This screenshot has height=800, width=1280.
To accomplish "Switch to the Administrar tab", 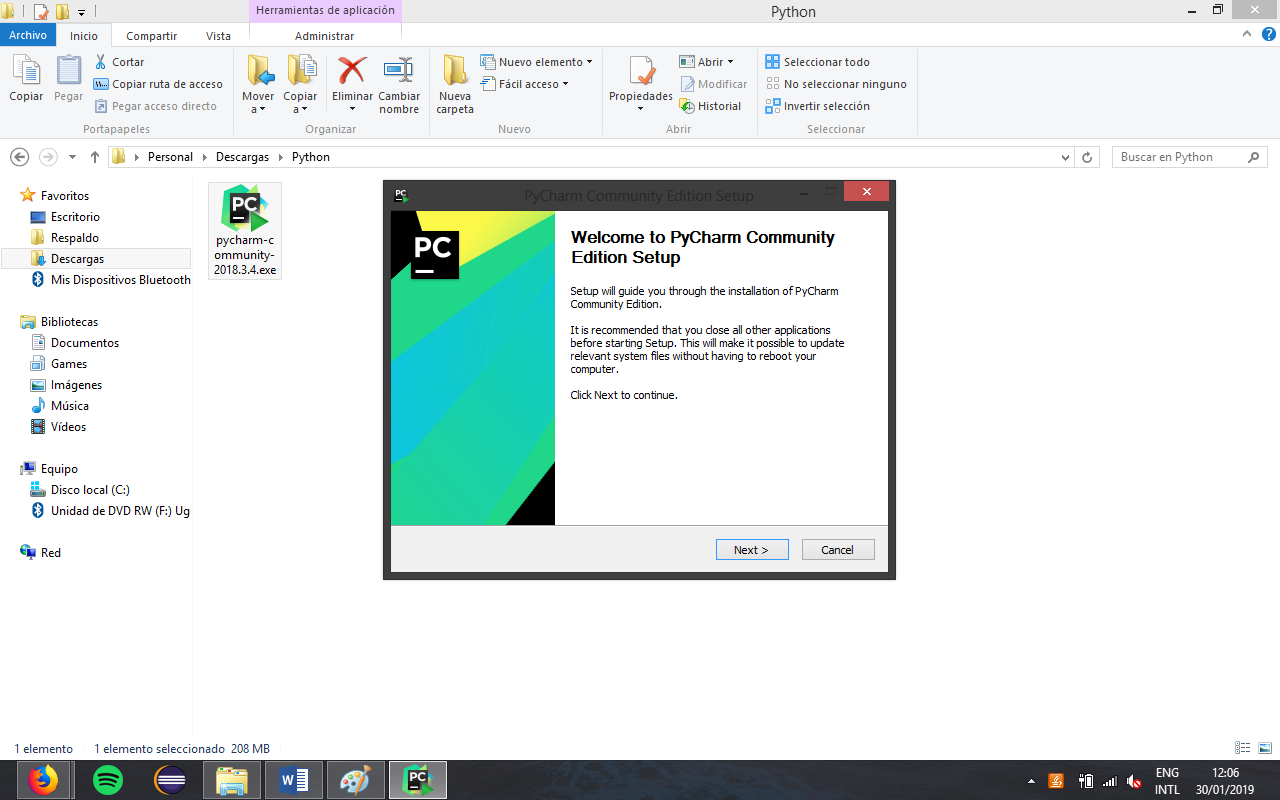I will pos(325,35).
